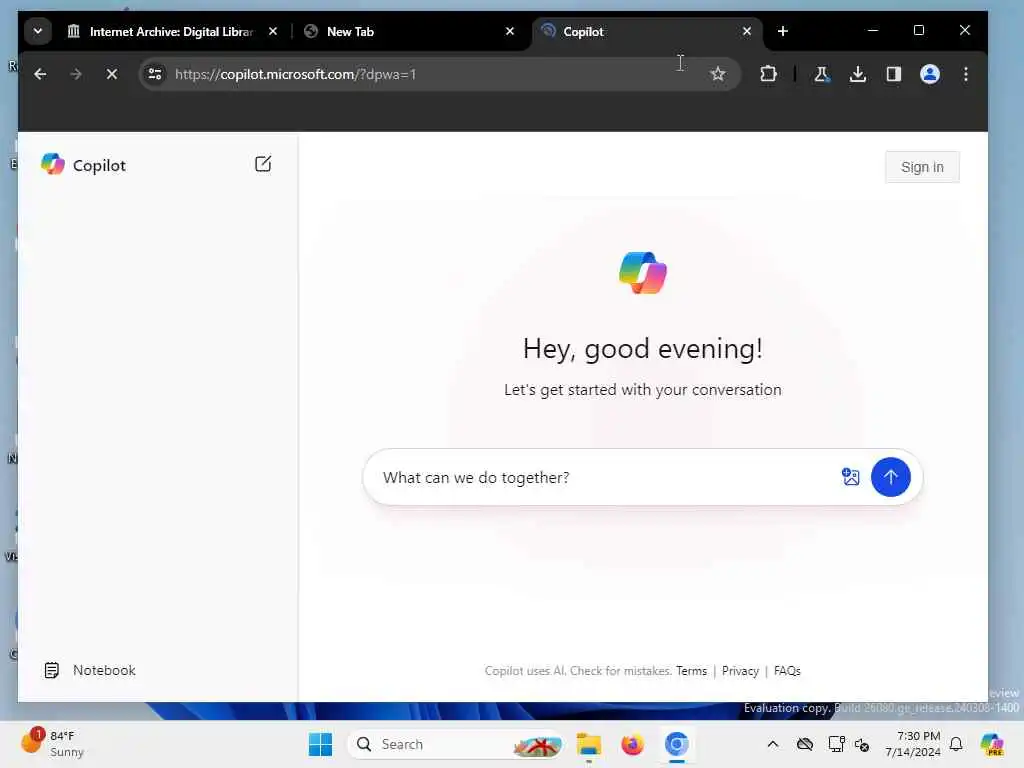The image size is (1024, 768).
Task: Open the Chrome three-dot menu
Action: pos(965,74)
